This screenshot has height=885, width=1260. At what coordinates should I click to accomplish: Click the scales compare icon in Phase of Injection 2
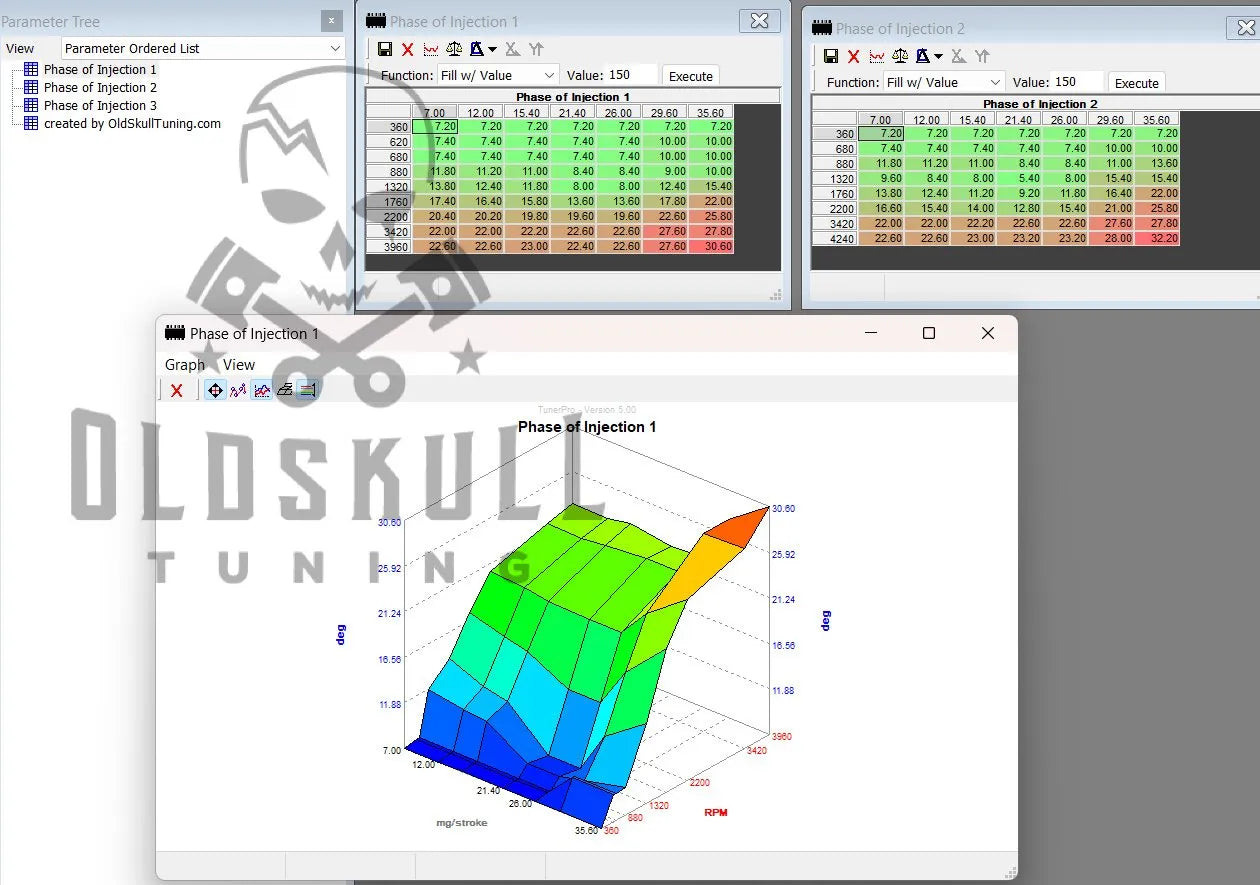[x=900, y=56]
